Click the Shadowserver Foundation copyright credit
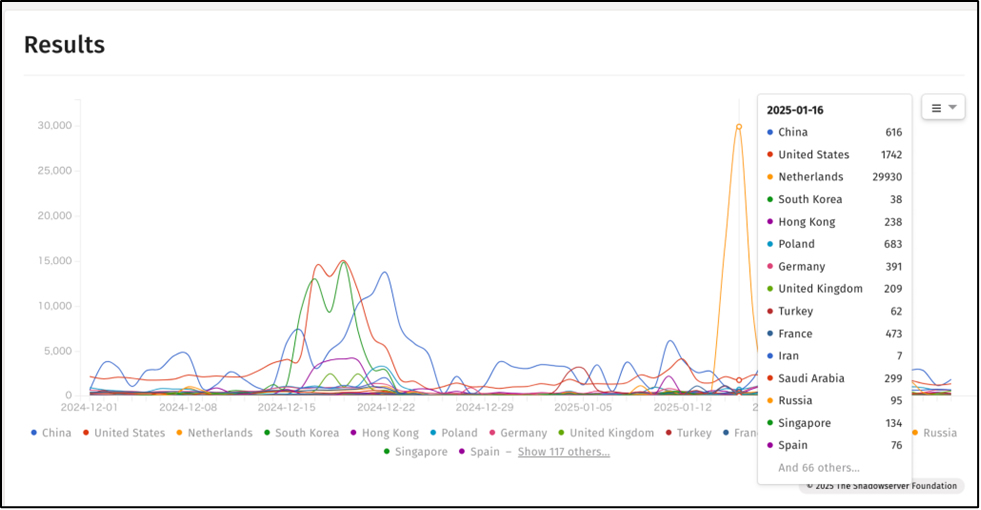The height and width of the screenshot is (510, 981). (881, 486)
